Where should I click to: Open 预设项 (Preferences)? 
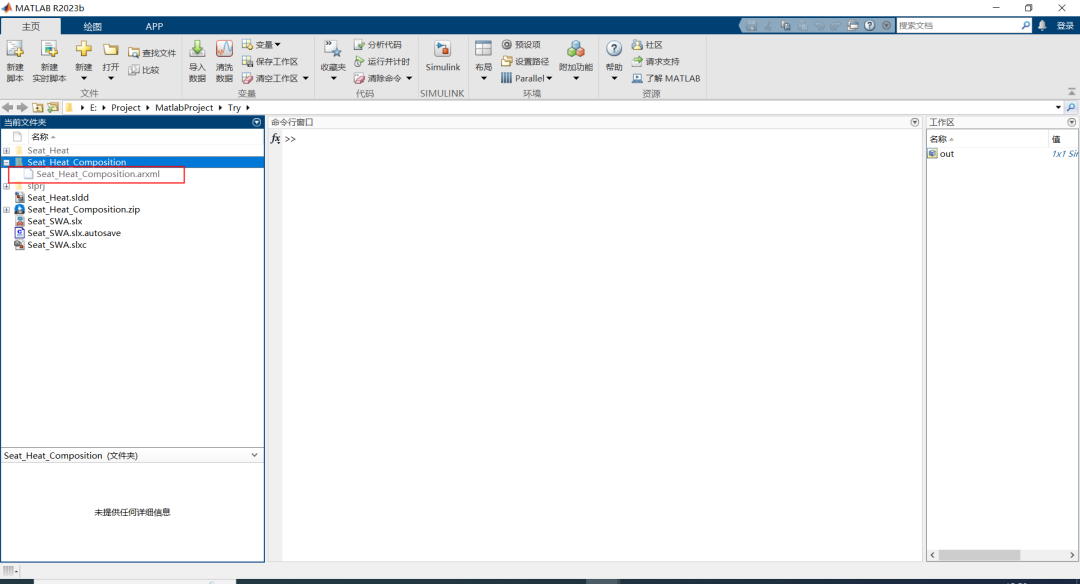521,45
